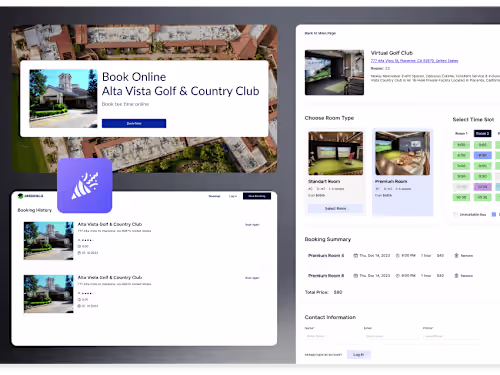Select the purple time slot under Room 2
500x375 pixels.
click(483, 187)
